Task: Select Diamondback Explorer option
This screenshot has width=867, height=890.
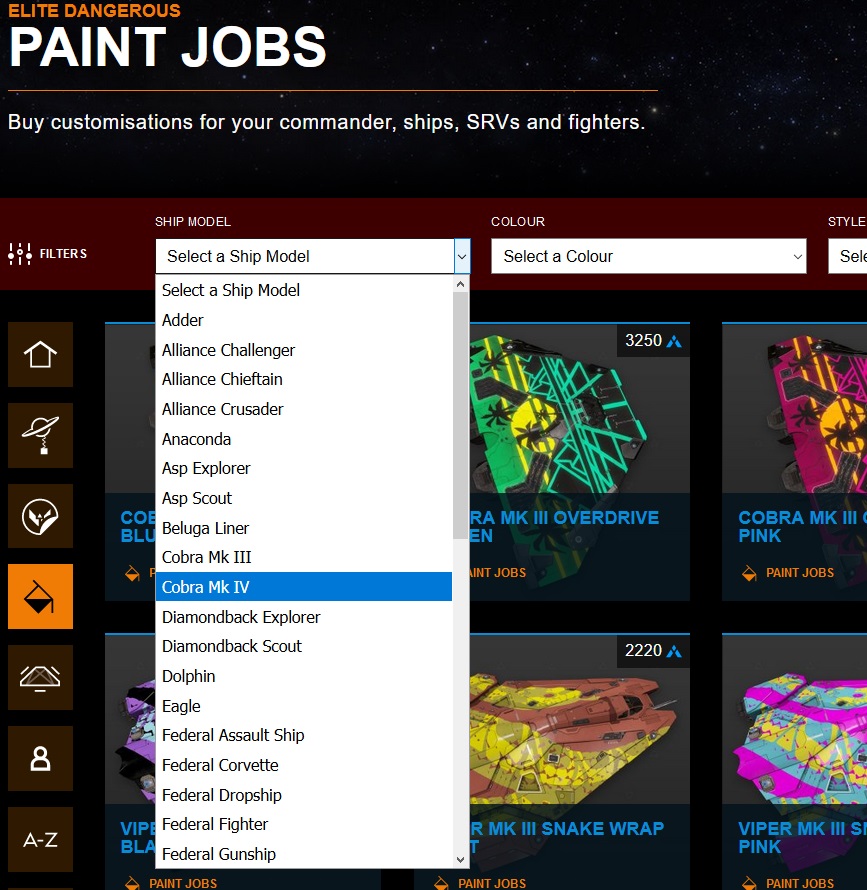Action: point(304,617)
